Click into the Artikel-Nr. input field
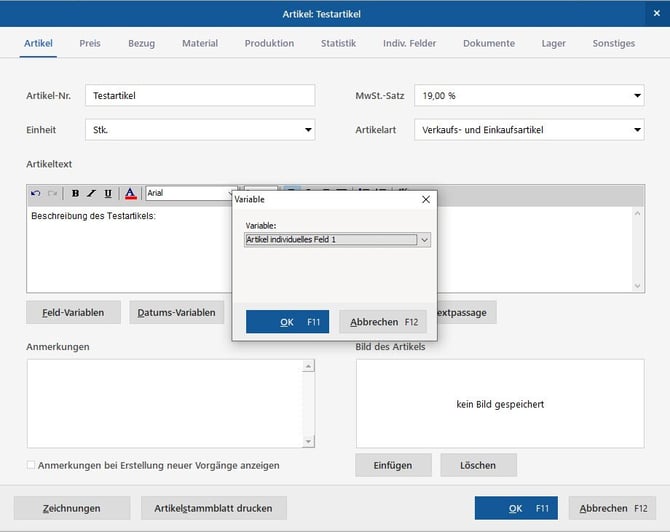 200,96
